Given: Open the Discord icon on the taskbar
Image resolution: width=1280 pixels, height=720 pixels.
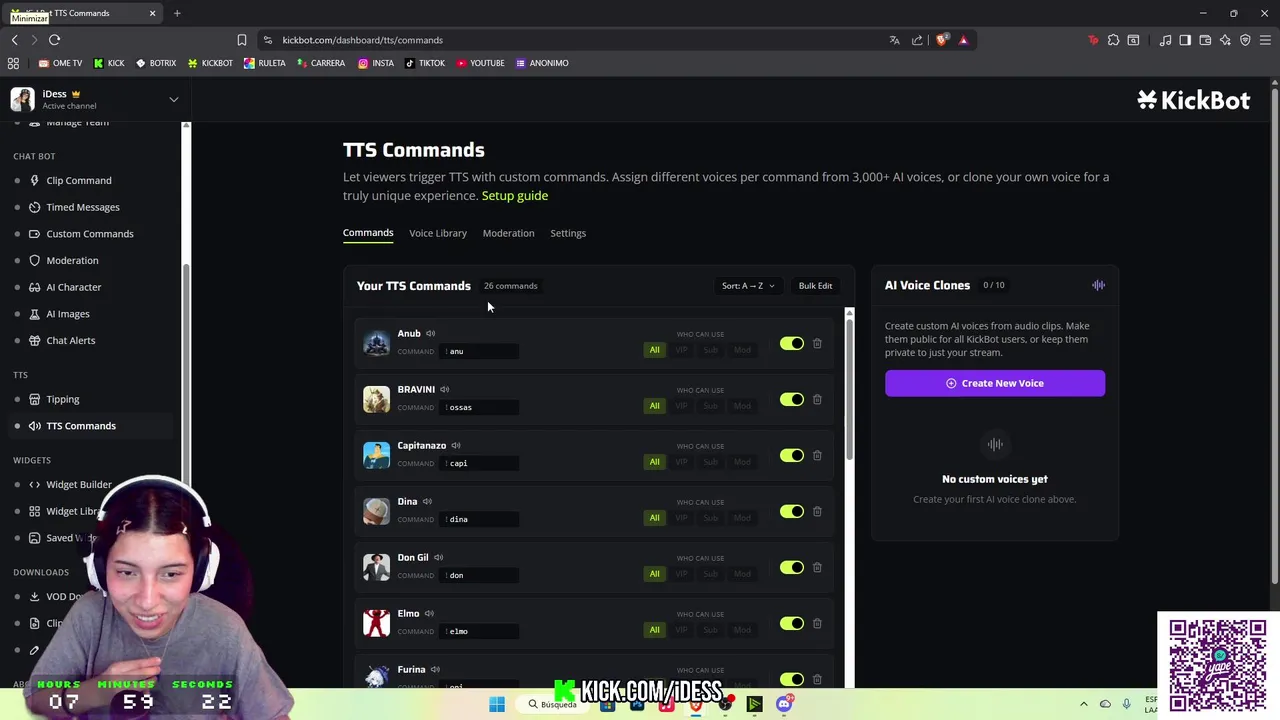Looking at the screenshot, I should (x=784, y=704).
